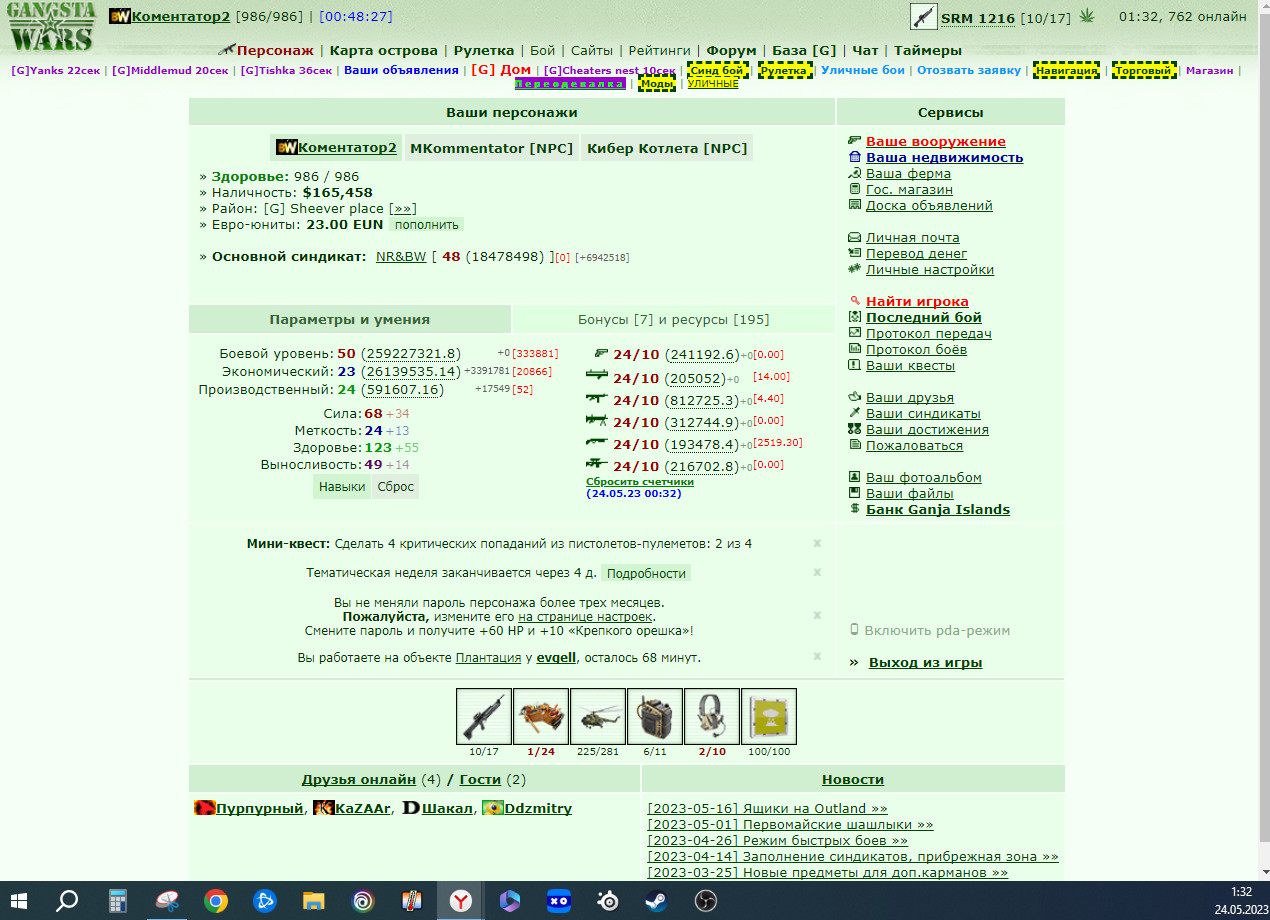Screen dimensions: 1270x920
Task: Select the MKommentator [NPC] character
Action: click(x=492, y=148)
